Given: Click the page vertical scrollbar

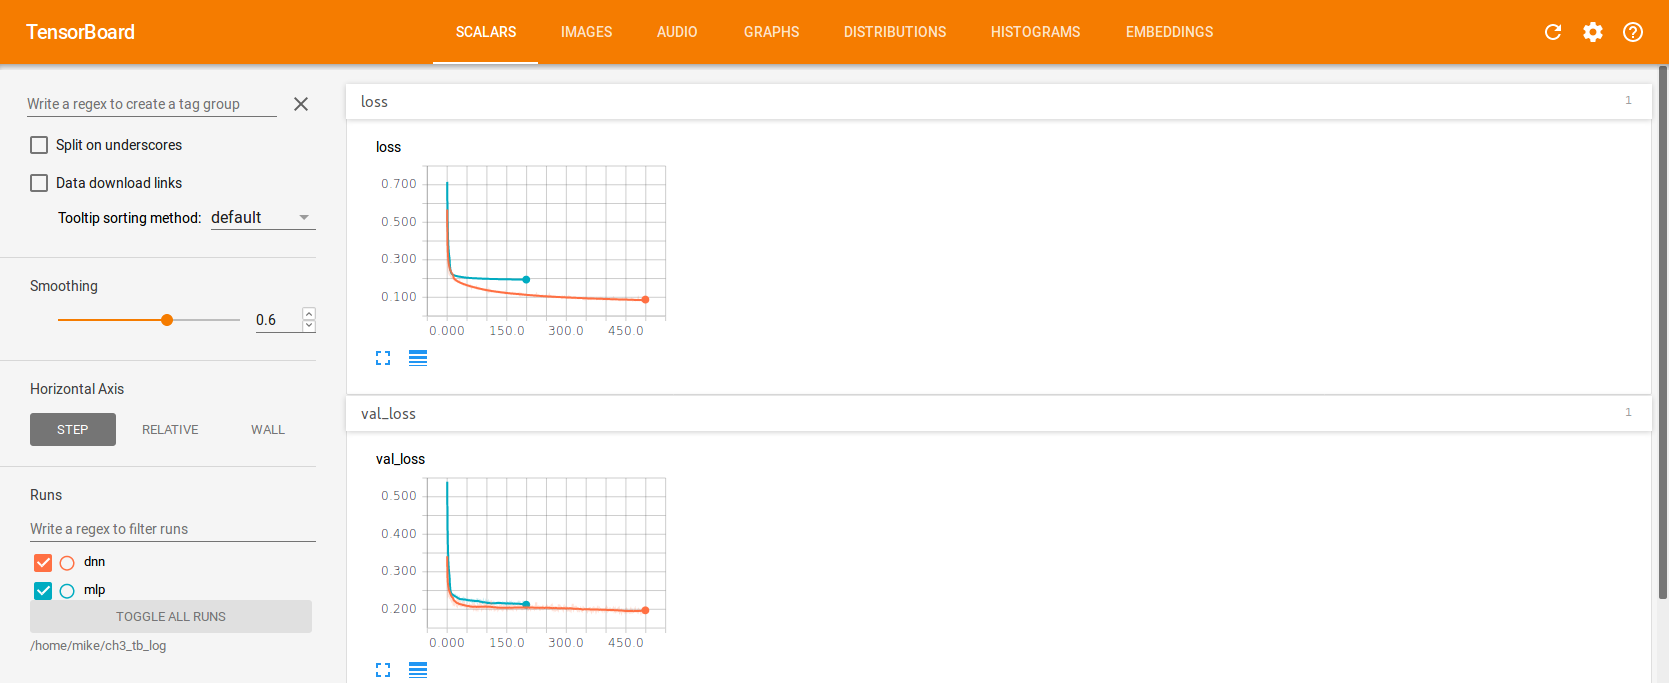Looking at the screenshot, I should [x=1663, y=332].
